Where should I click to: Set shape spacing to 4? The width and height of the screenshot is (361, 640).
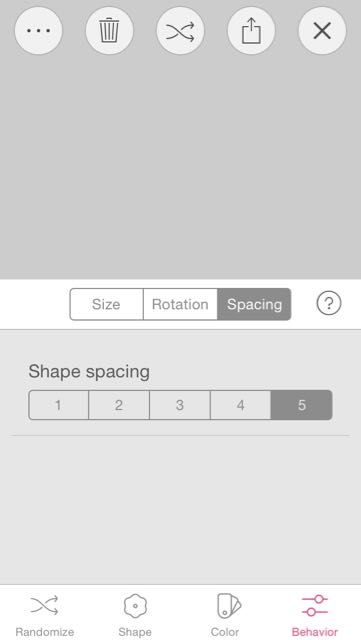click(x=241, y=405)
